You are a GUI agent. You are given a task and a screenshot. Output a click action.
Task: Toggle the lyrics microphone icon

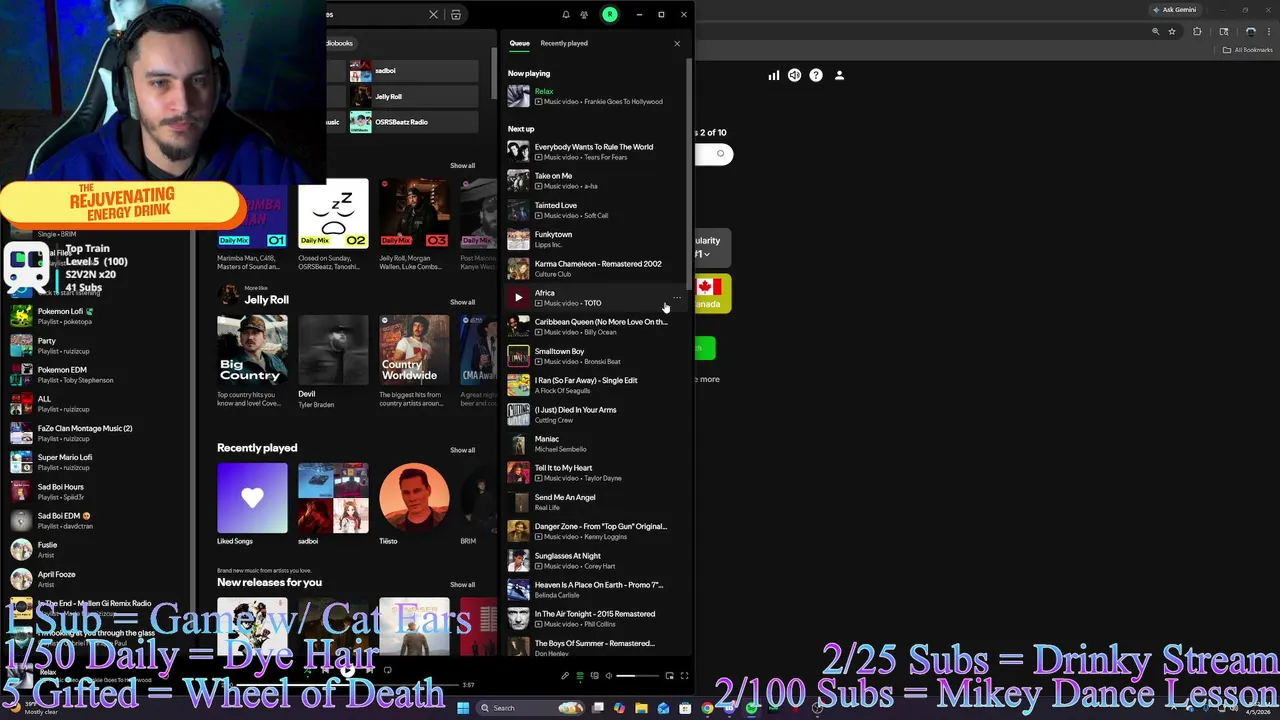point(565,676)
